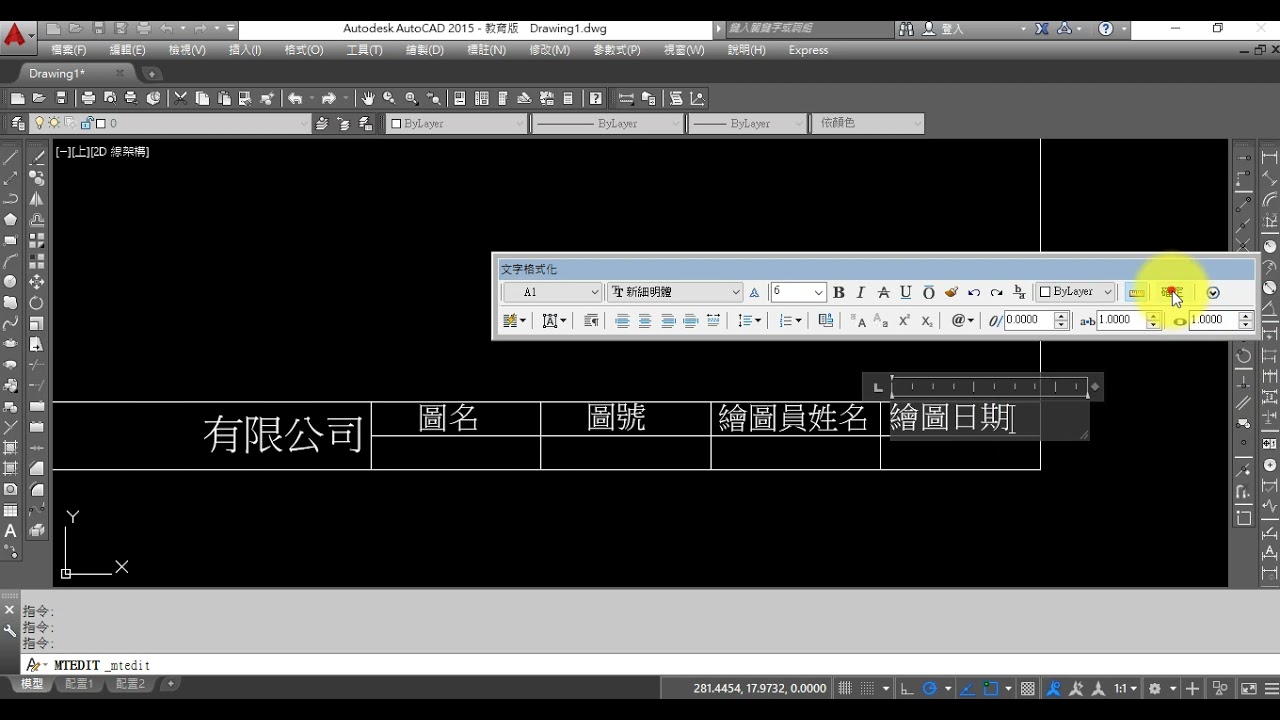Open the text formatting options circle button

pyautogui.click(x=1213, y=292)
